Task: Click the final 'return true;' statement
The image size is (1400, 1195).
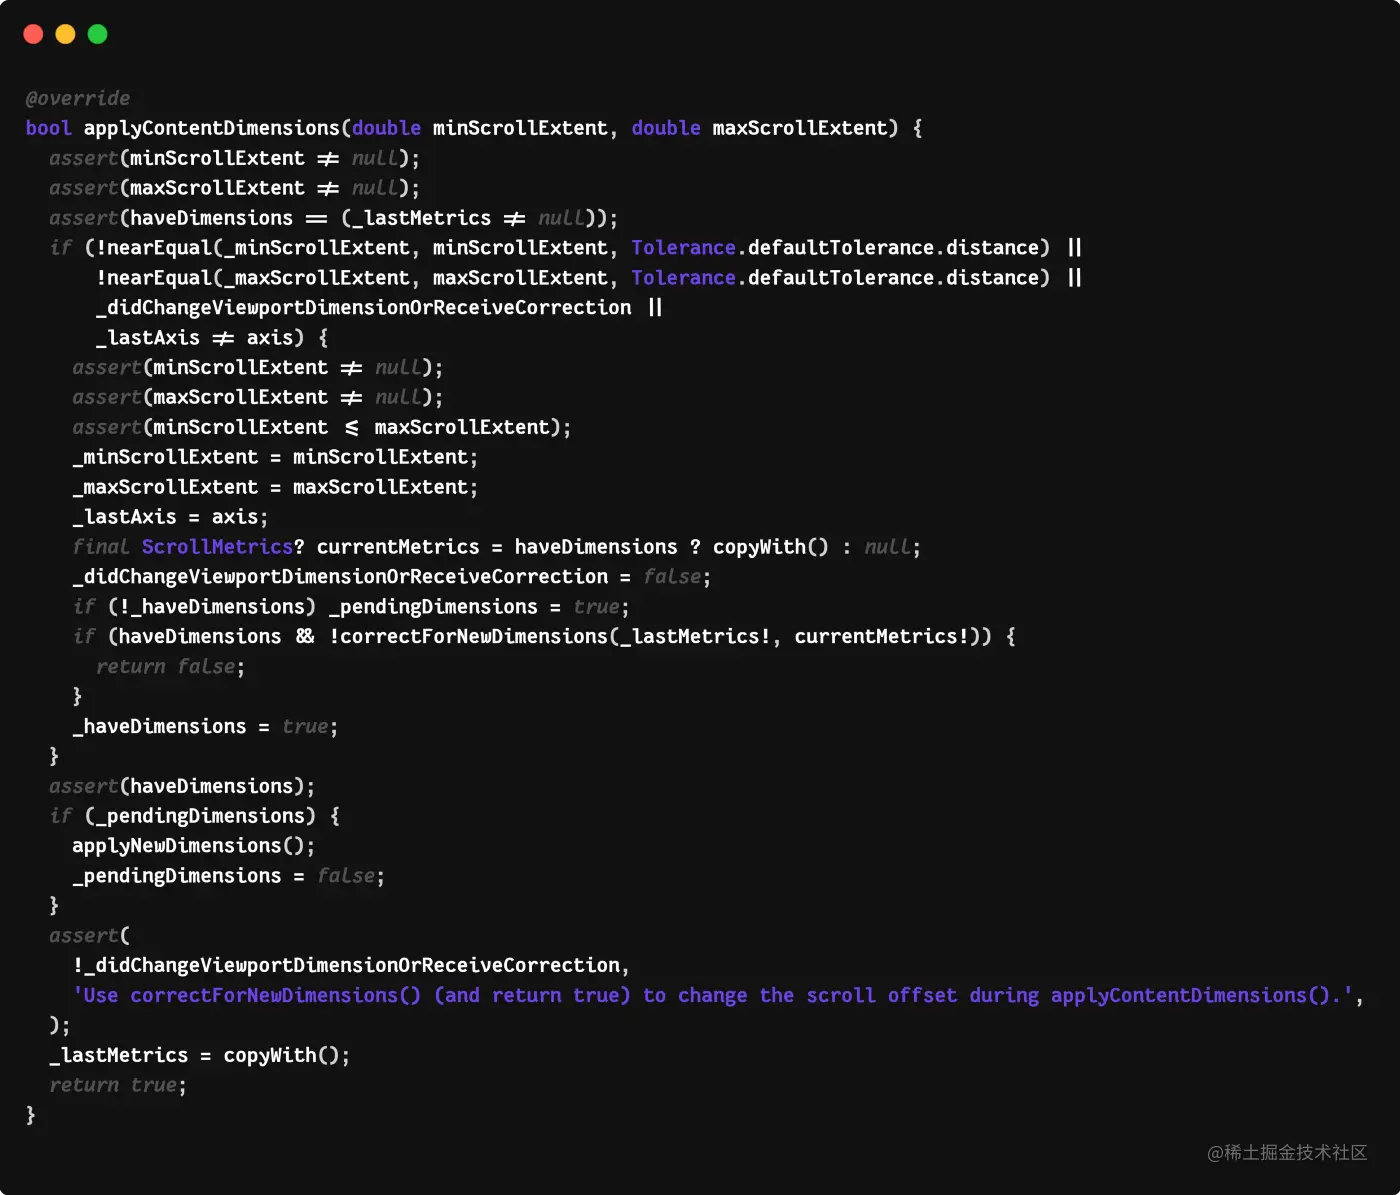Action: [x=118, y=1085]
